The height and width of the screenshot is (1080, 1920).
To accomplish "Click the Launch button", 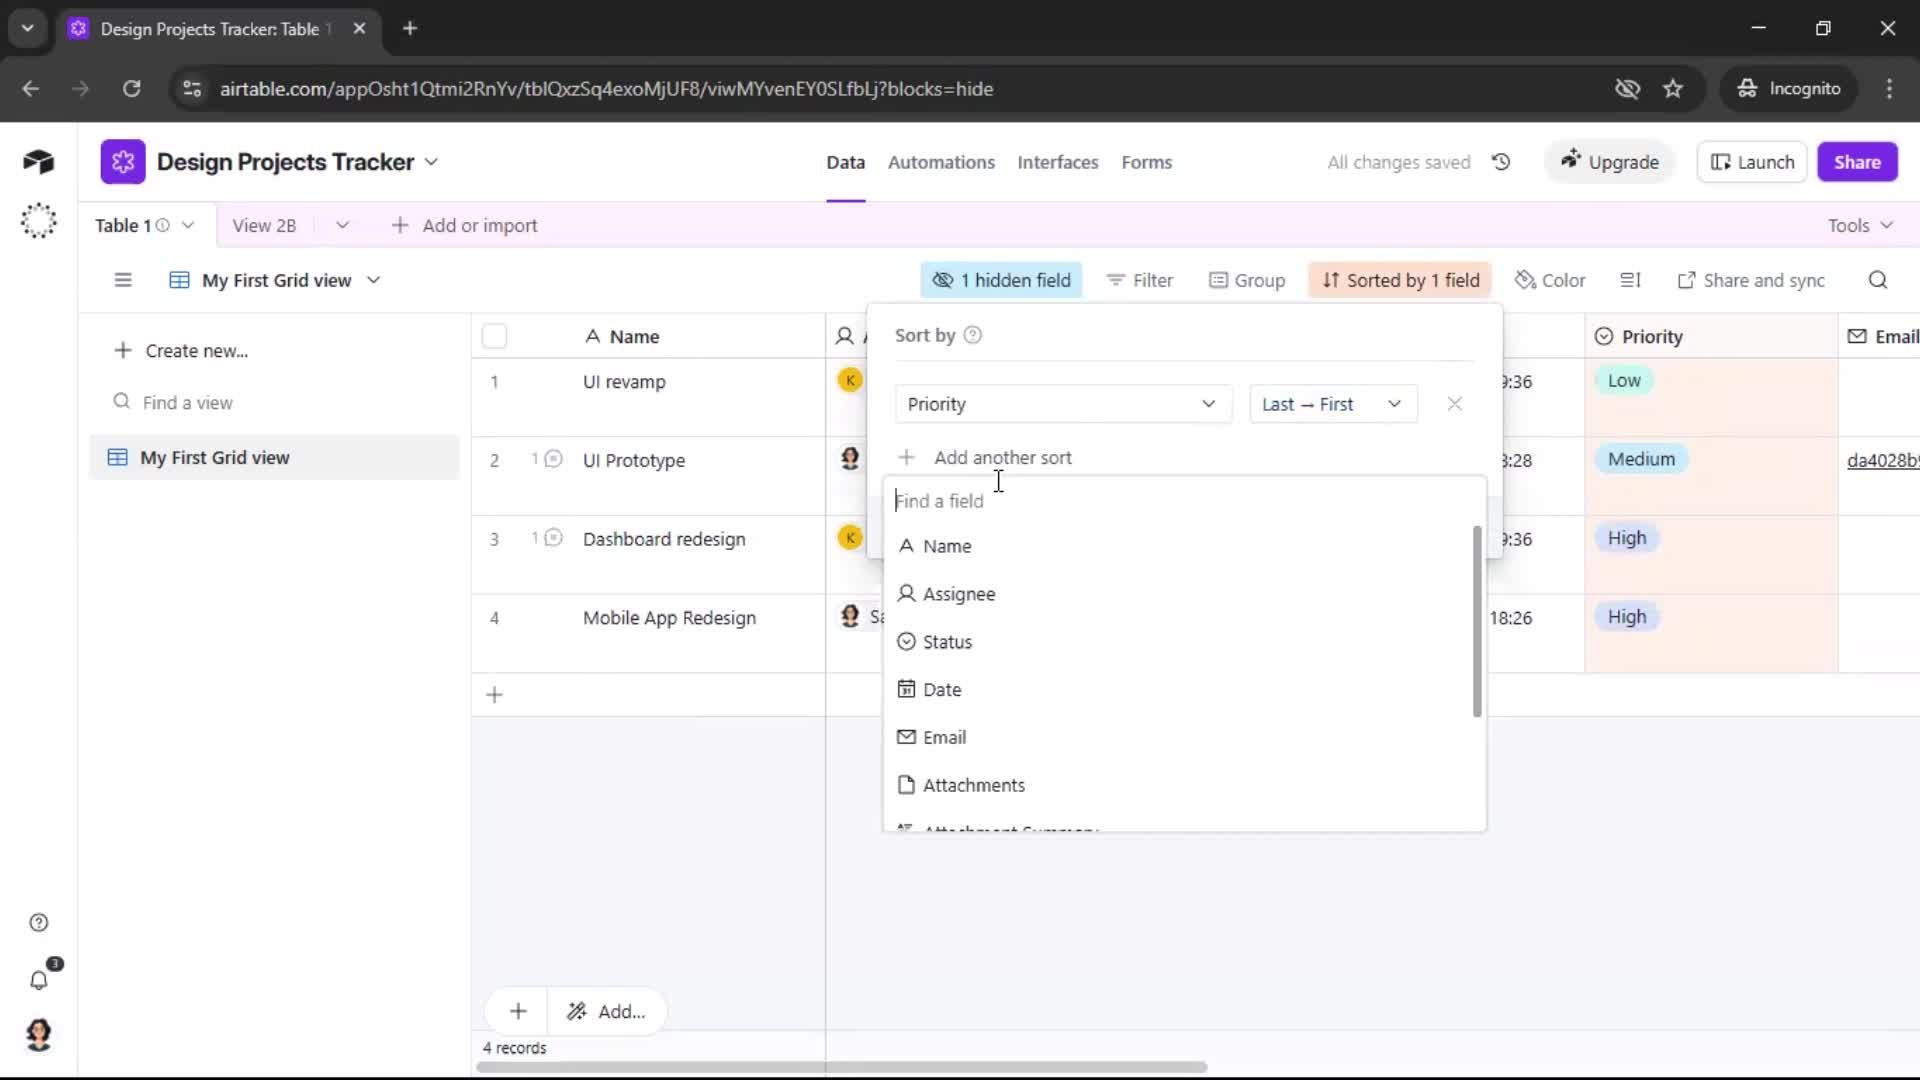I will [1752, 162].
